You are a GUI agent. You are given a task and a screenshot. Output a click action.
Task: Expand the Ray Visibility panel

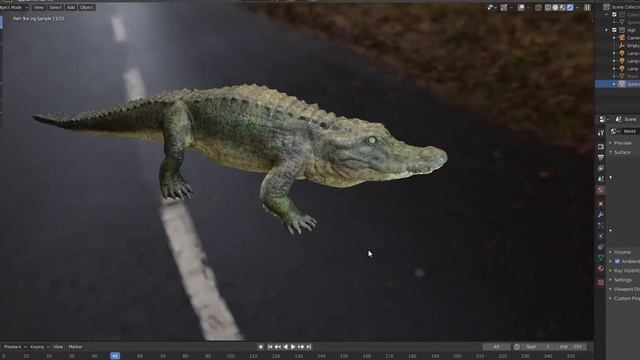[x=624, y=271]
